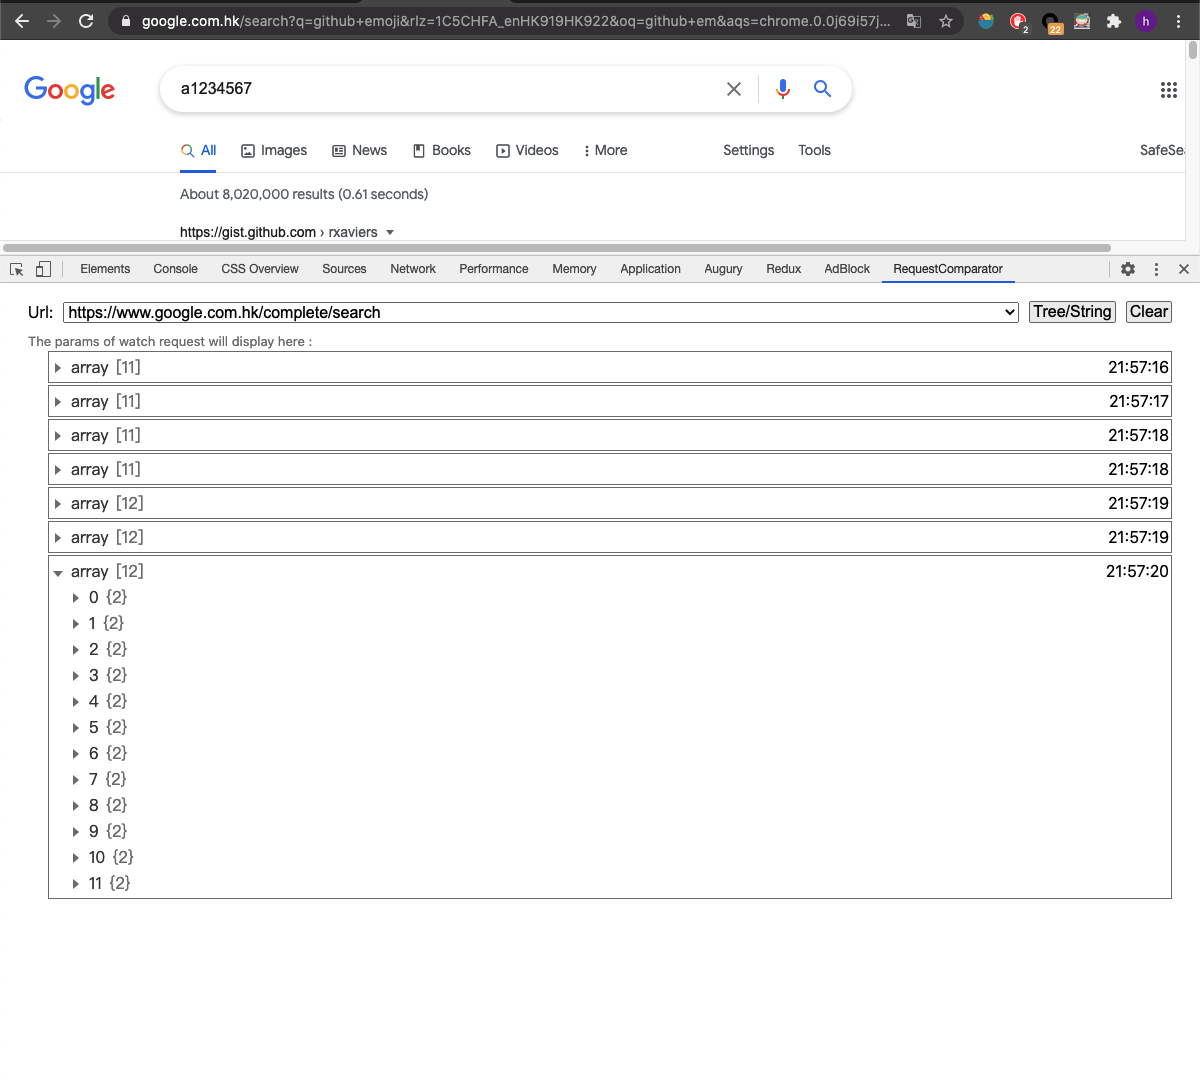Open the Memory tab
The height and width of the screenshot is (1084, 1200).
click(x=574, y=269)
